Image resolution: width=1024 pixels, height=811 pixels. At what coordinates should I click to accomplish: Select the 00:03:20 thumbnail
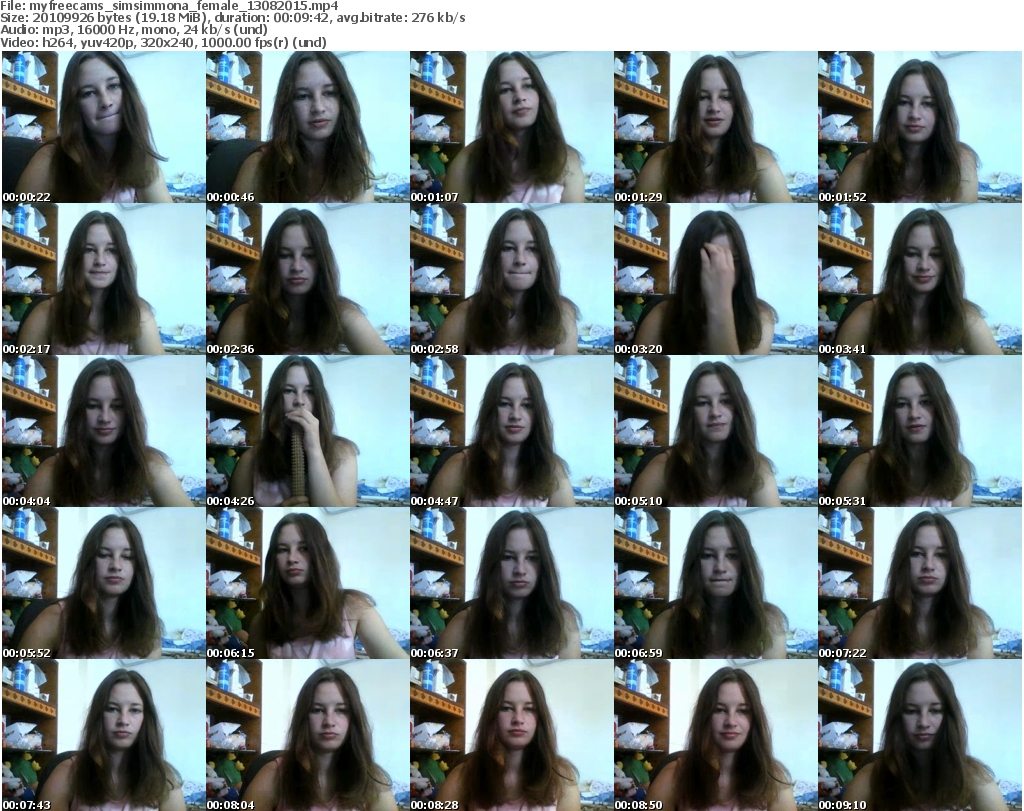[715, 279]
